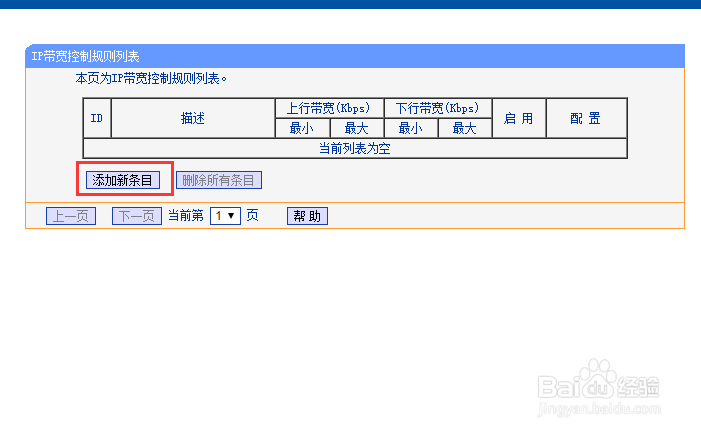Image resolution: width=701 pixels, height=434 pixels.
Task: Click 最小 under 下行带宽 header
Action: point(411,128)
